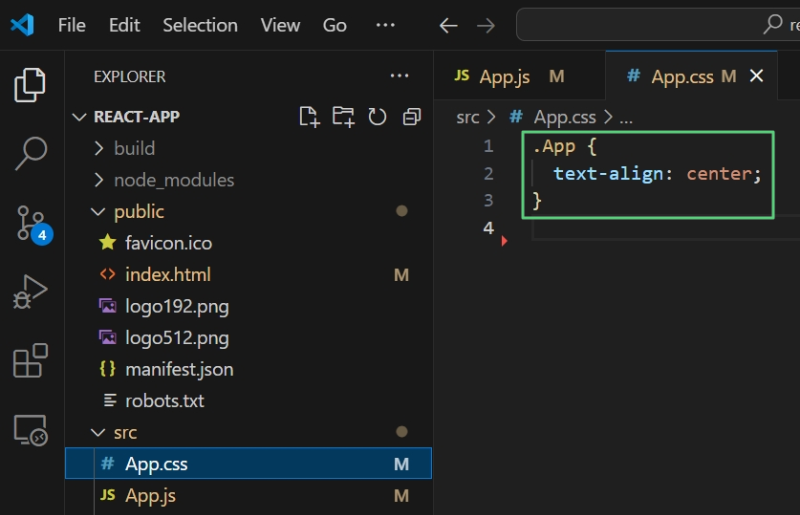Click line number 4 in the editor

click(x=488, y=228)
